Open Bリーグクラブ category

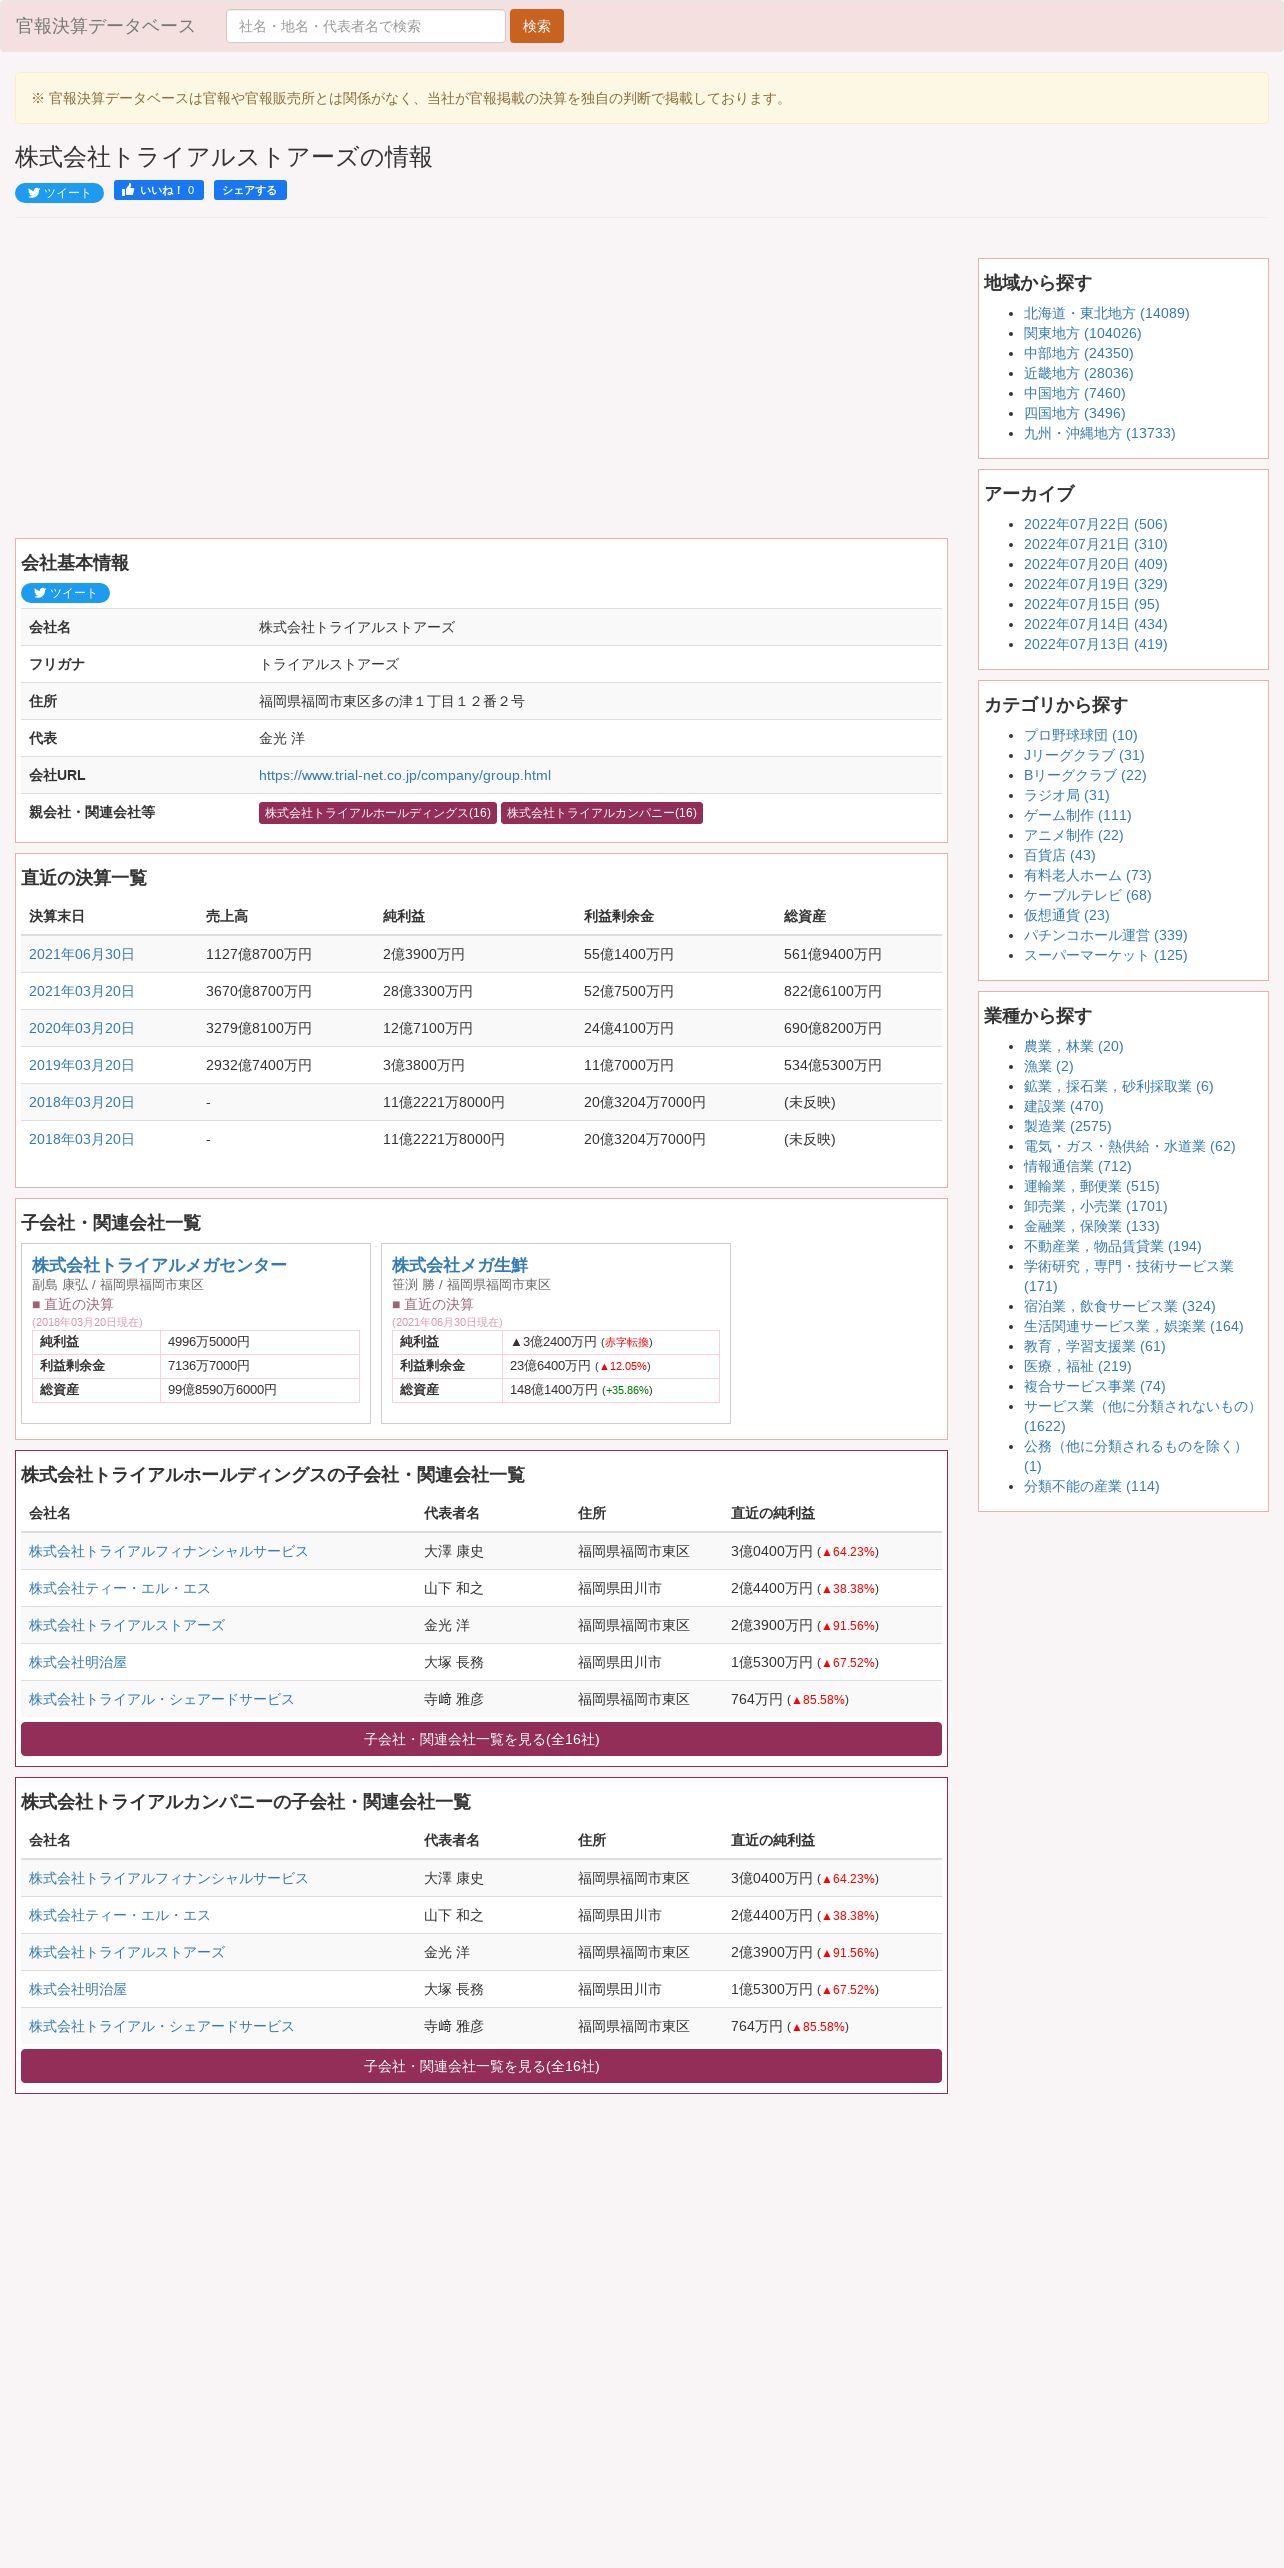click(1085, 775)
